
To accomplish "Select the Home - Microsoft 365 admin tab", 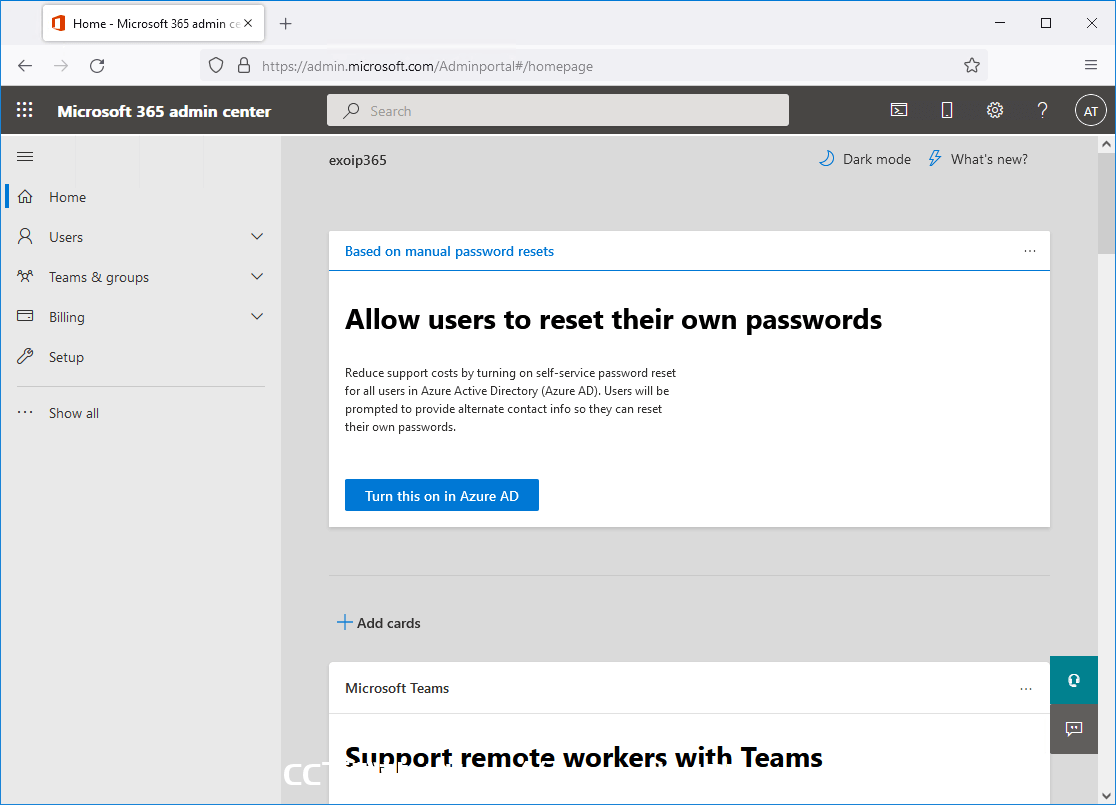I will [x=153, y=23].
